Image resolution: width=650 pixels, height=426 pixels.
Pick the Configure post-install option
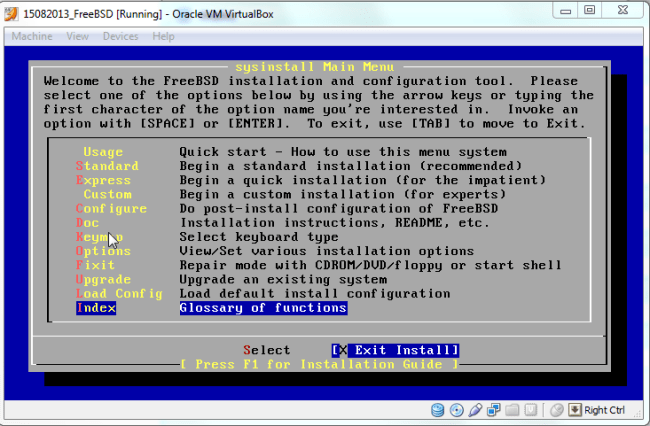[111, 208]
